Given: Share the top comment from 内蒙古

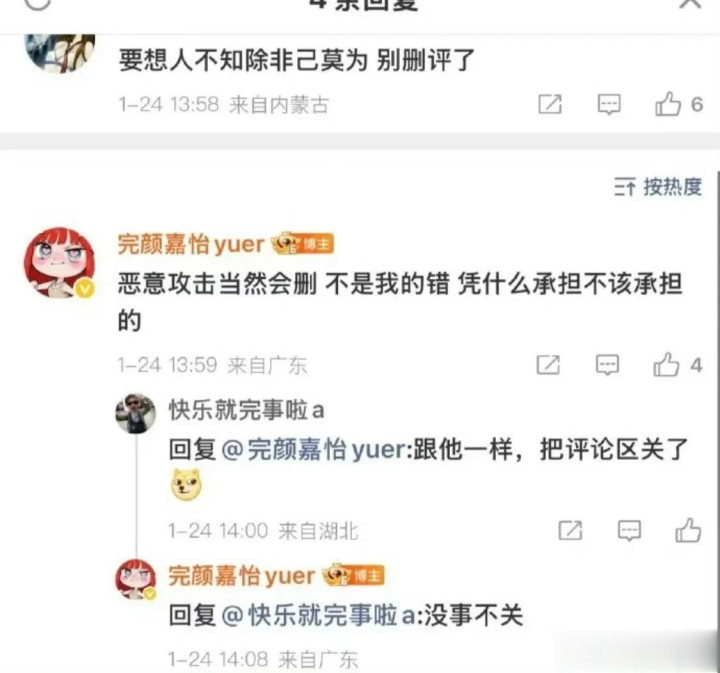Looking at the screenshot, I should point(550,104).
